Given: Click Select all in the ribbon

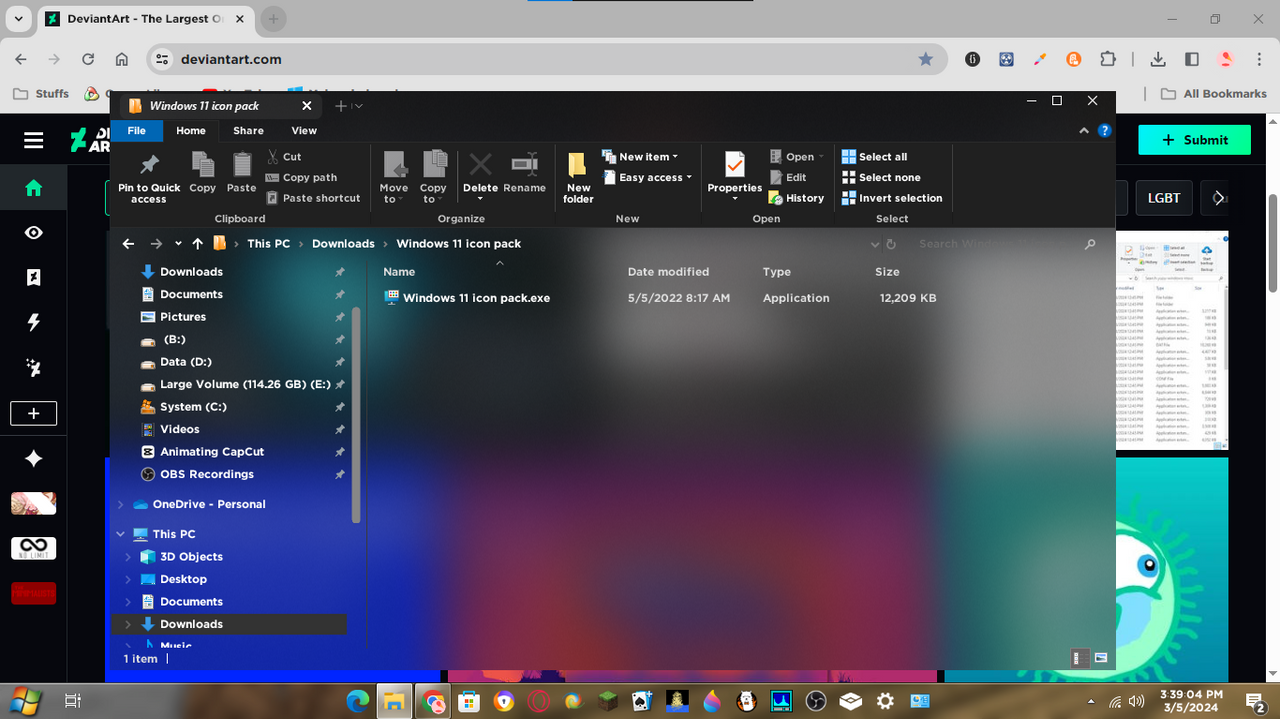Looking at the screenshot, I should click(x=874, y=157).
